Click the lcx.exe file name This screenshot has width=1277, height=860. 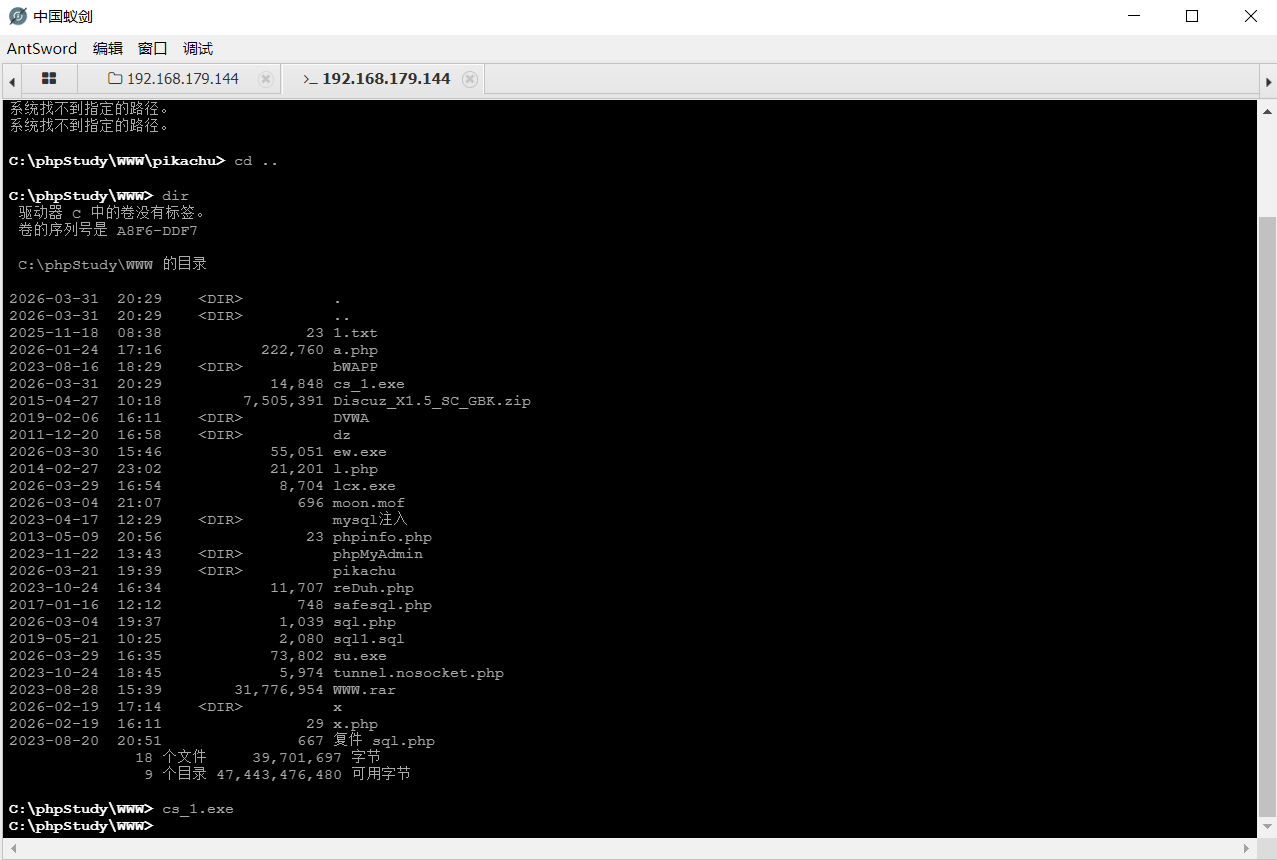click(x=364, y=486)
